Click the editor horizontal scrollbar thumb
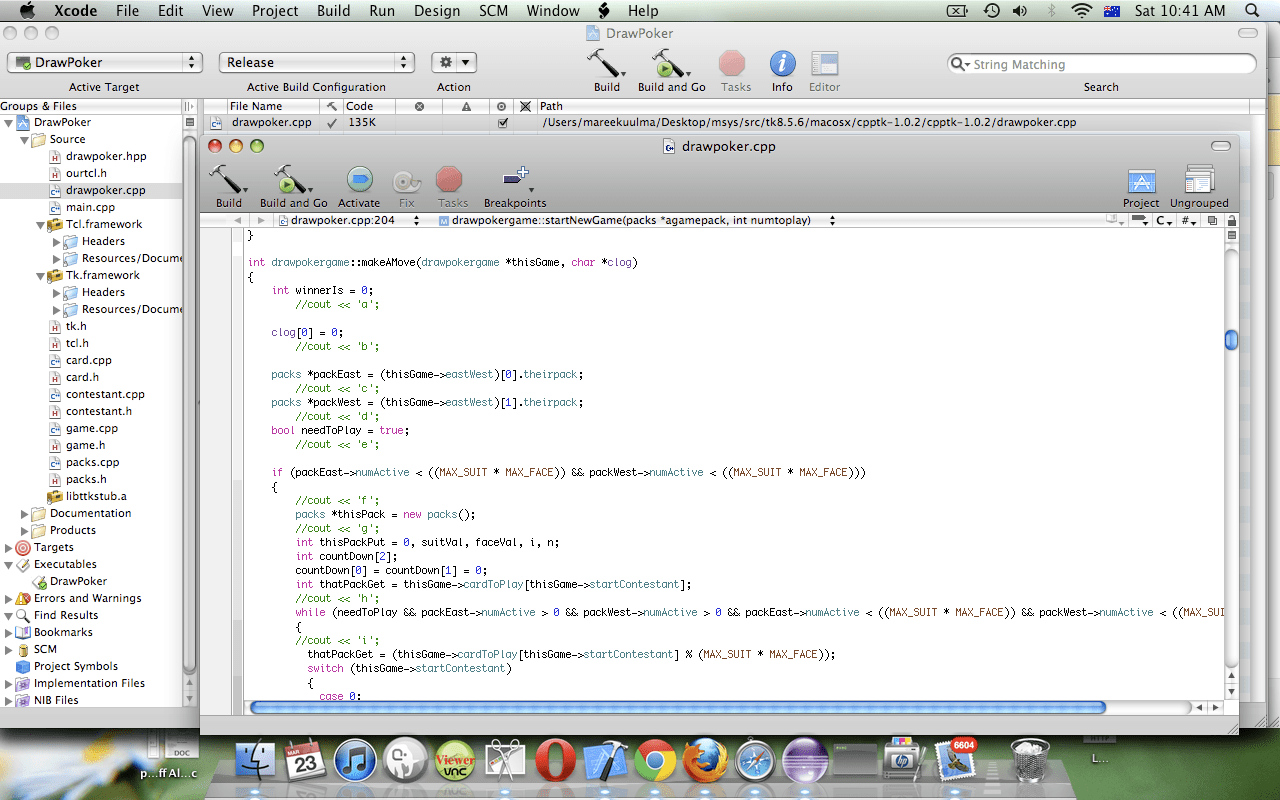1280x800 pixels. click(677, 707)
